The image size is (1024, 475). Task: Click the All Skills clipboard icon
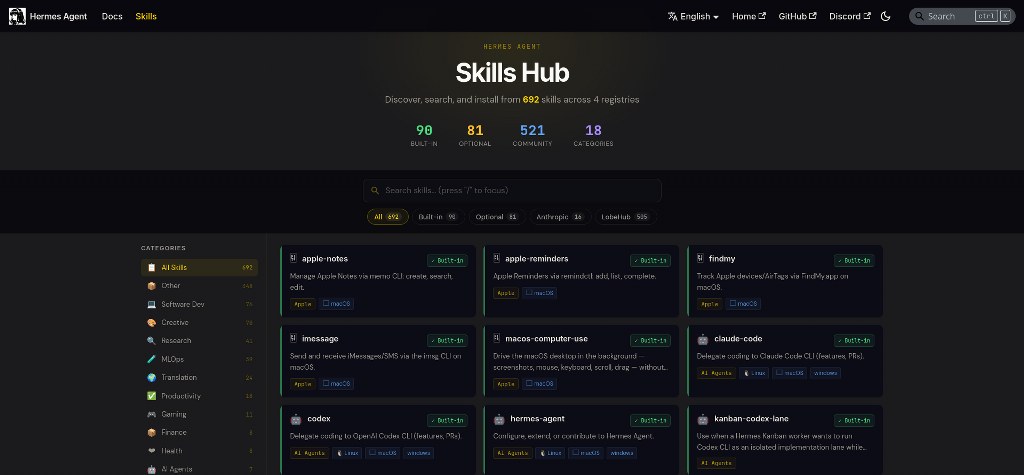click(152, 267)
